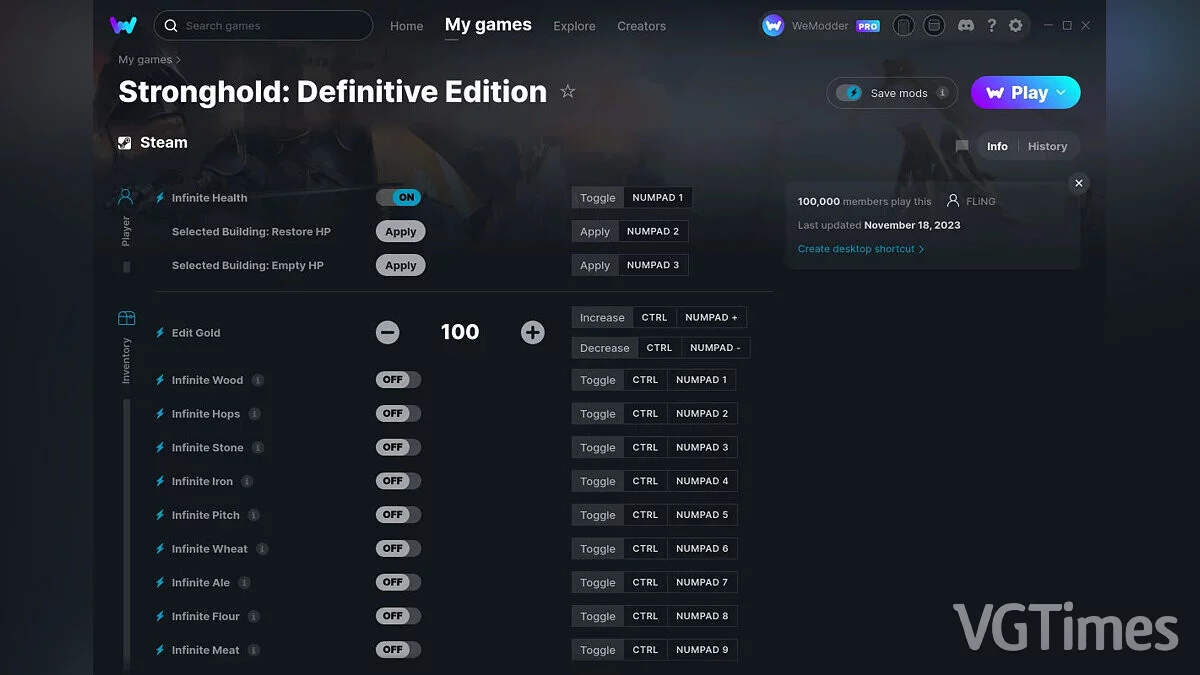Open the Discord icon link
This screenshot has width=1200, height=675.
tap(966, 25)
